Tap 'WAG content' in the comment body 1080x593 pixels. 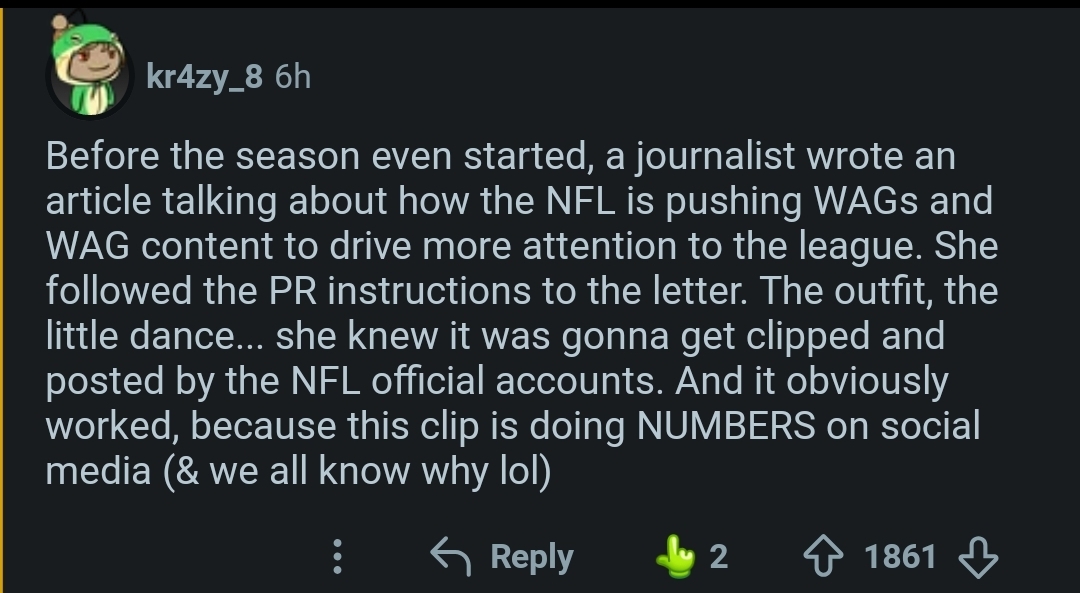160,246
